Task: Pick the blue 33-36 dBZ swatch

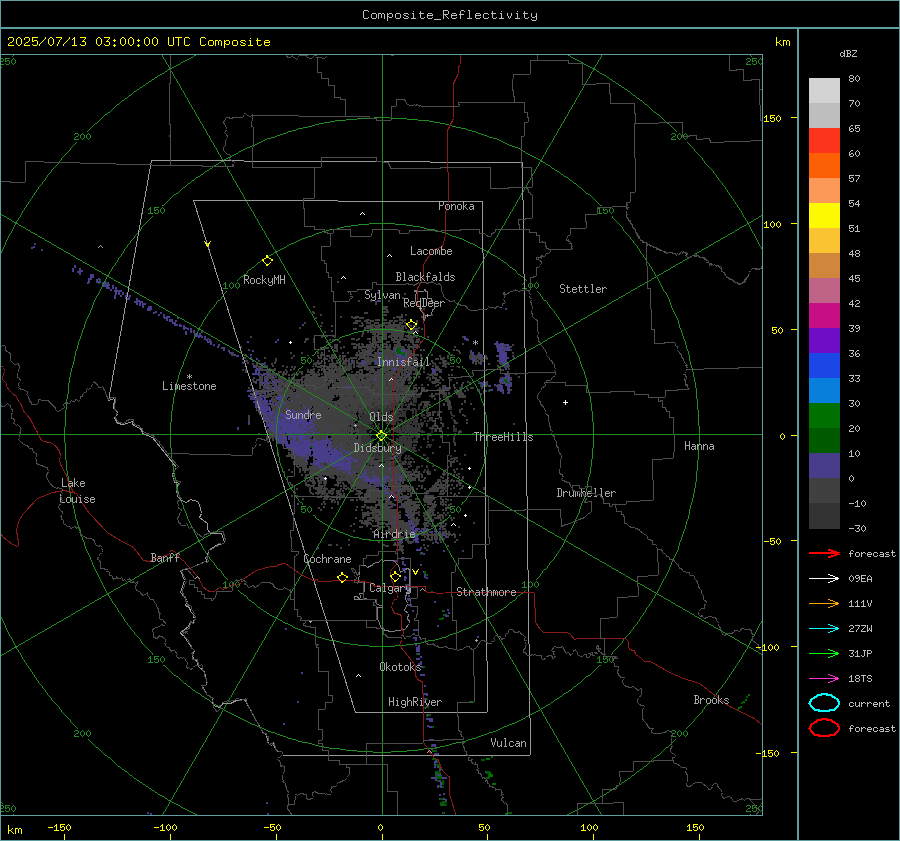Action: point(824,366)
